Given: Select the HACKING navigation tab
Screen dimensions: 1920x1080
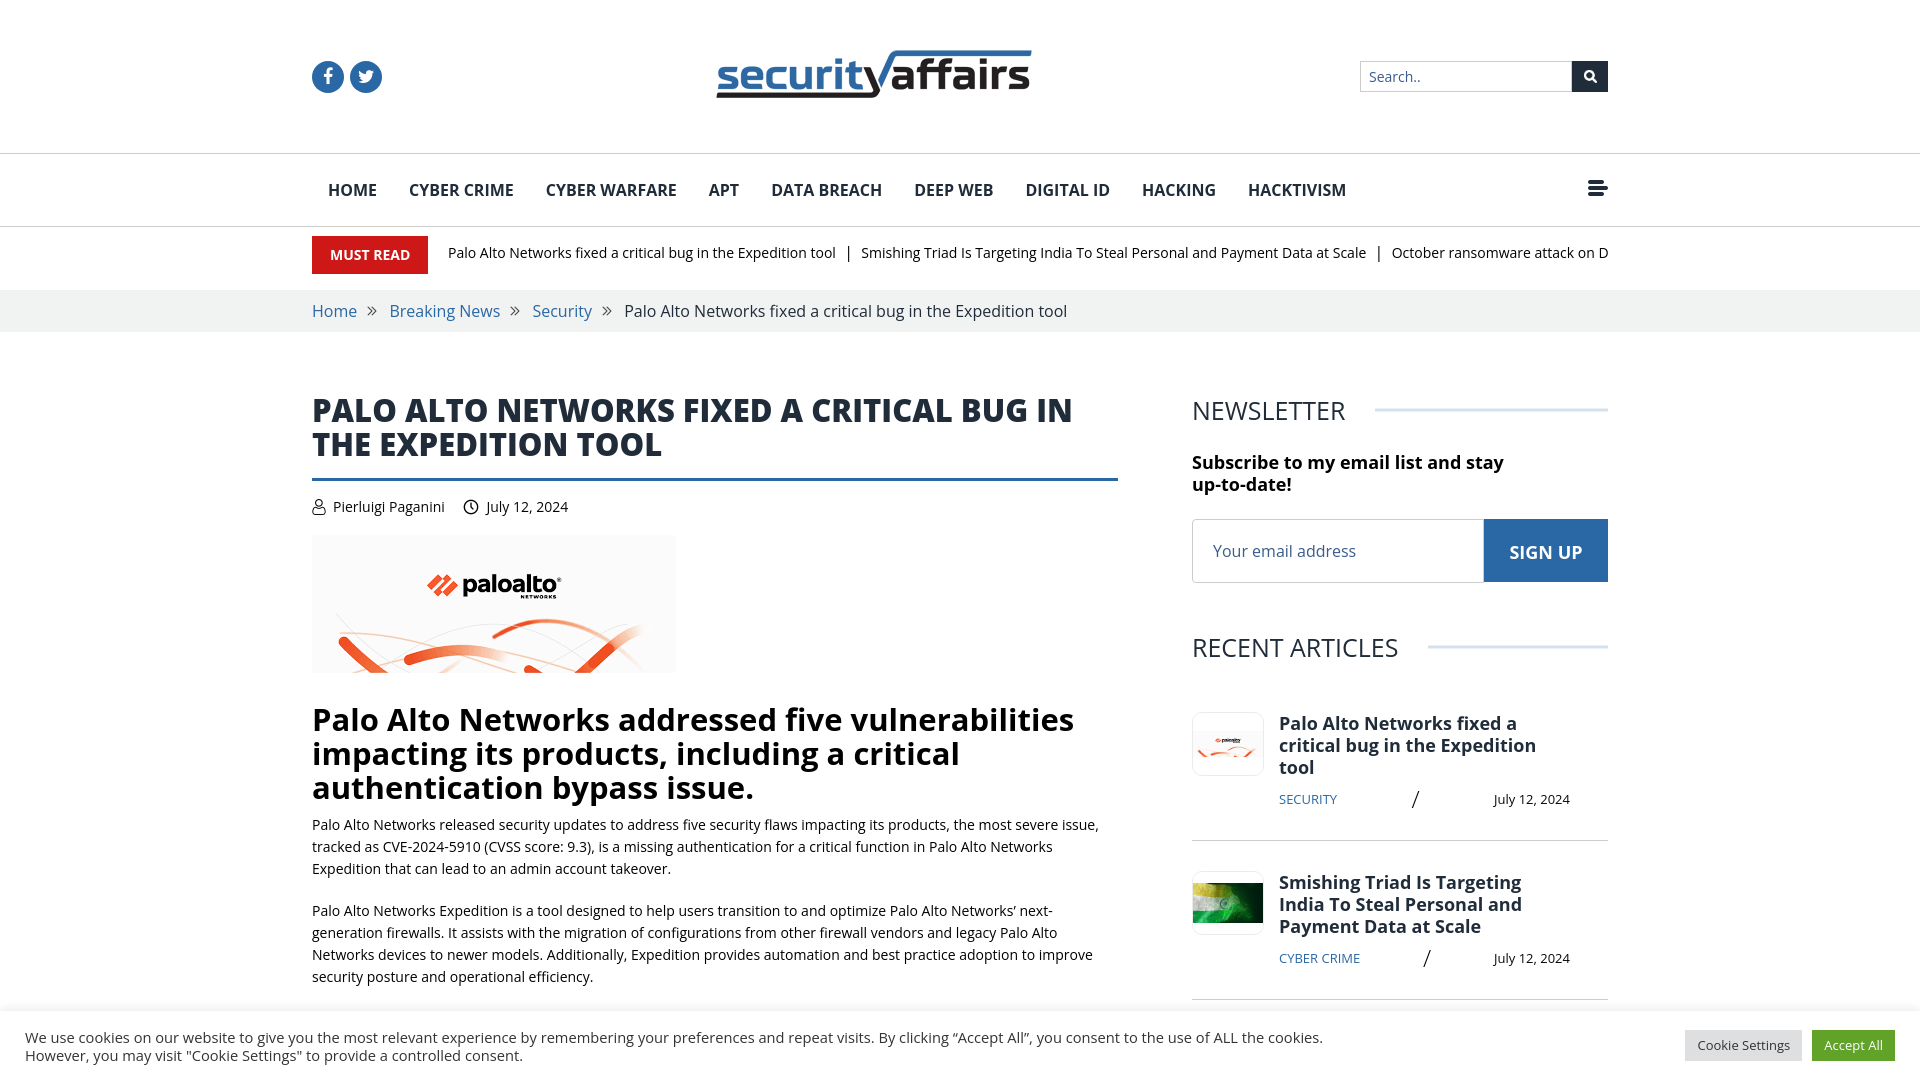Looking at the screenshot, I should coord(1179,190).
